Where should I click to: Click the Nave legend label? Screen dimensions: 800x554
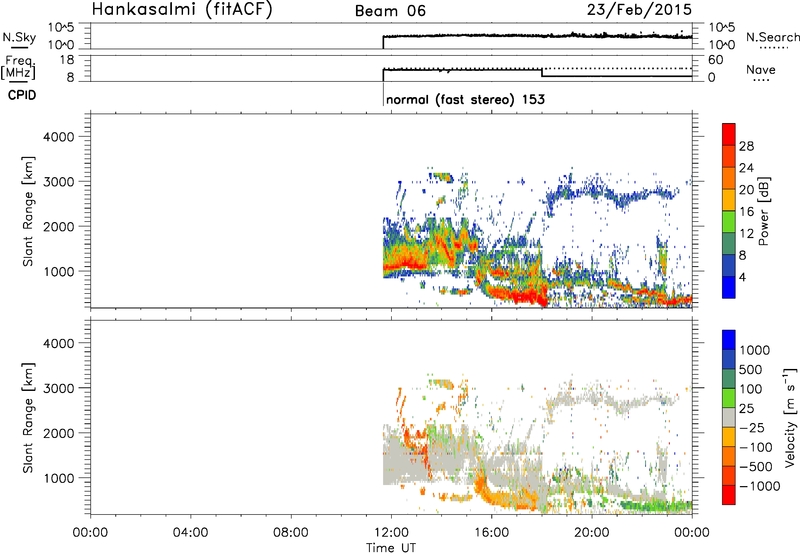pyautogui.click(x=761, y=70)
